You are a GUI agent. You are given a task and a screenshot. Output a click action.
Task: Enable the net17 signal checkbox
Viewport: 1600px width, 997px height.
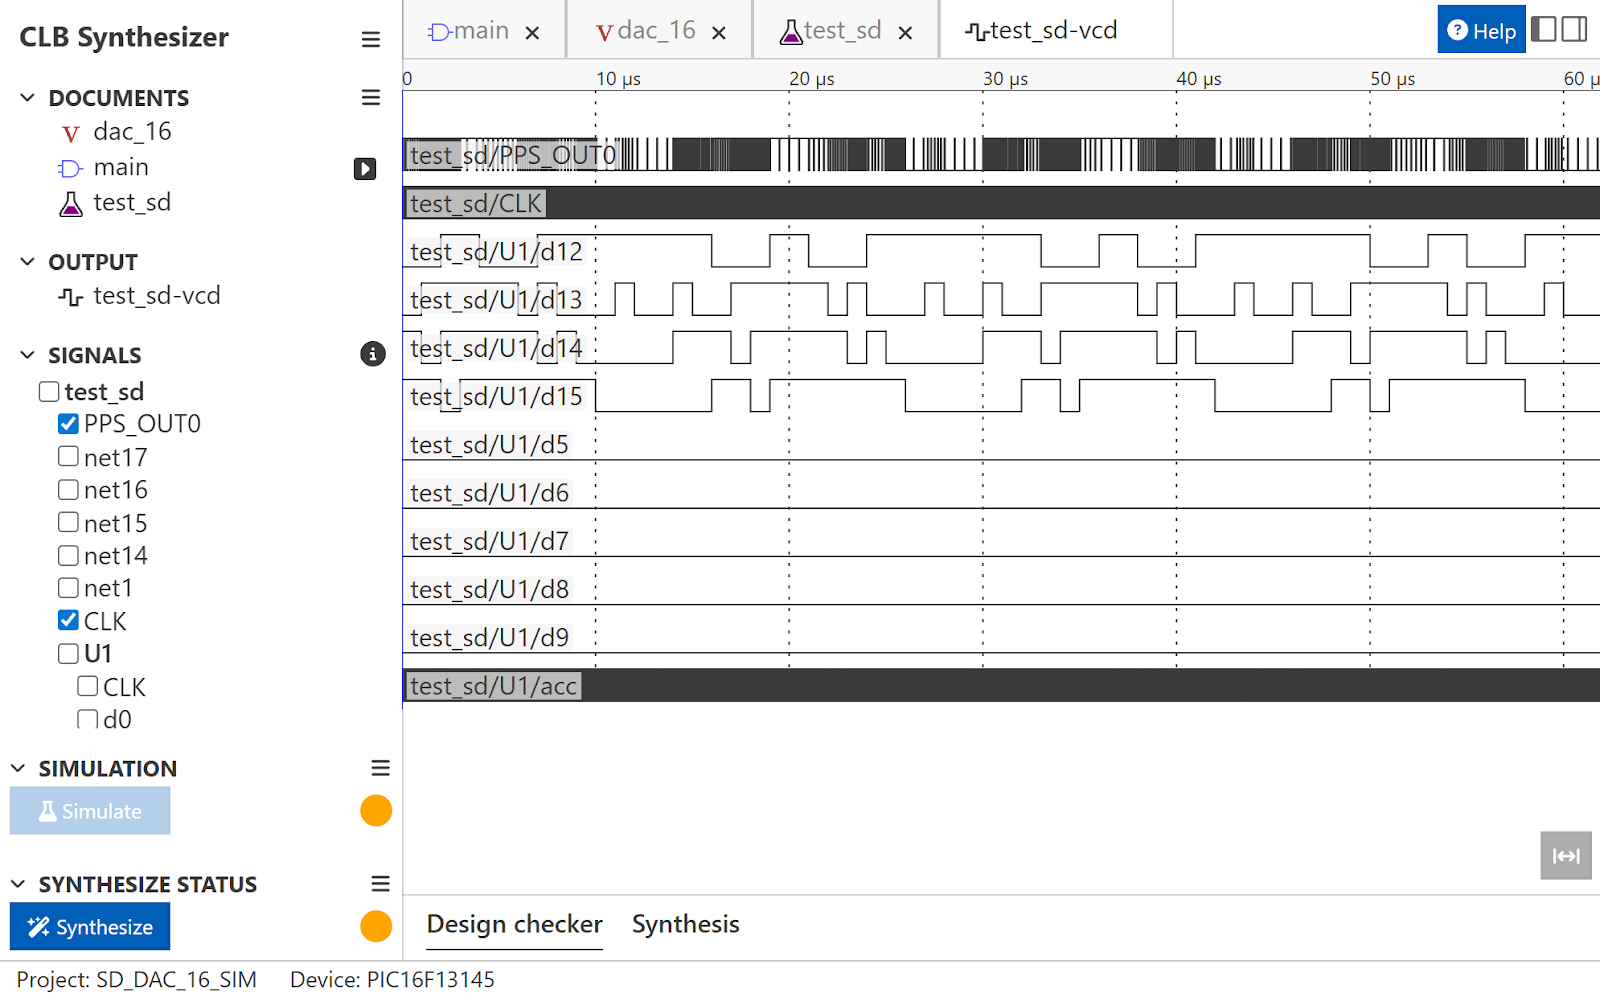[x=68, y=457]
